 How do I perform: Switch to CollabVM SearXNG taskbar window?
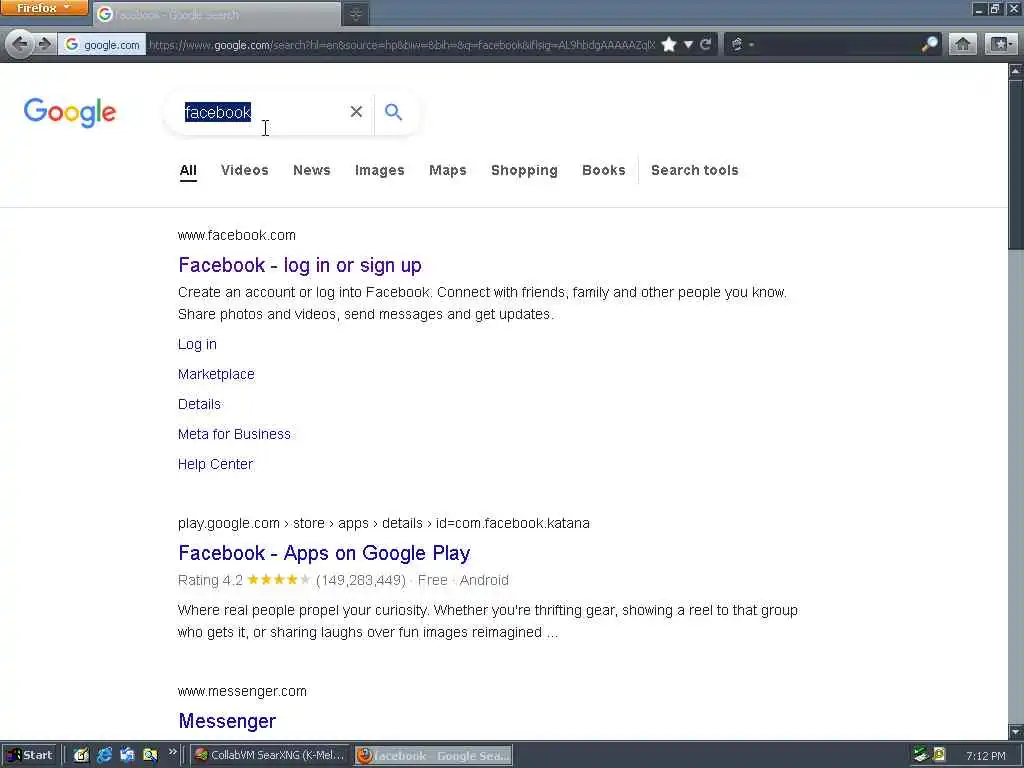[x=270, y=756]
